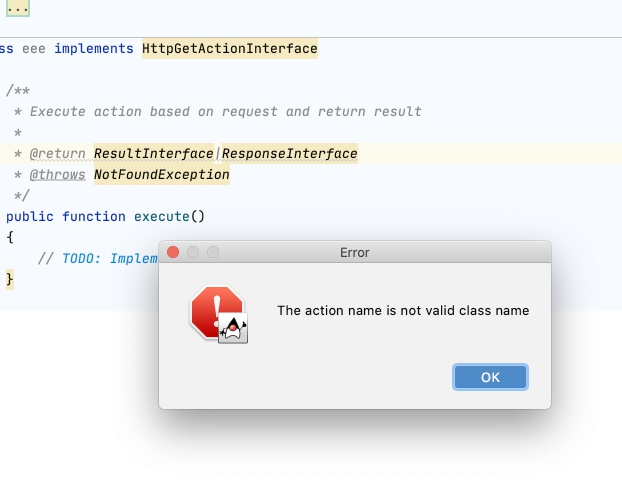Click HttpGetActionInterface in class declaration

point(230,48)
